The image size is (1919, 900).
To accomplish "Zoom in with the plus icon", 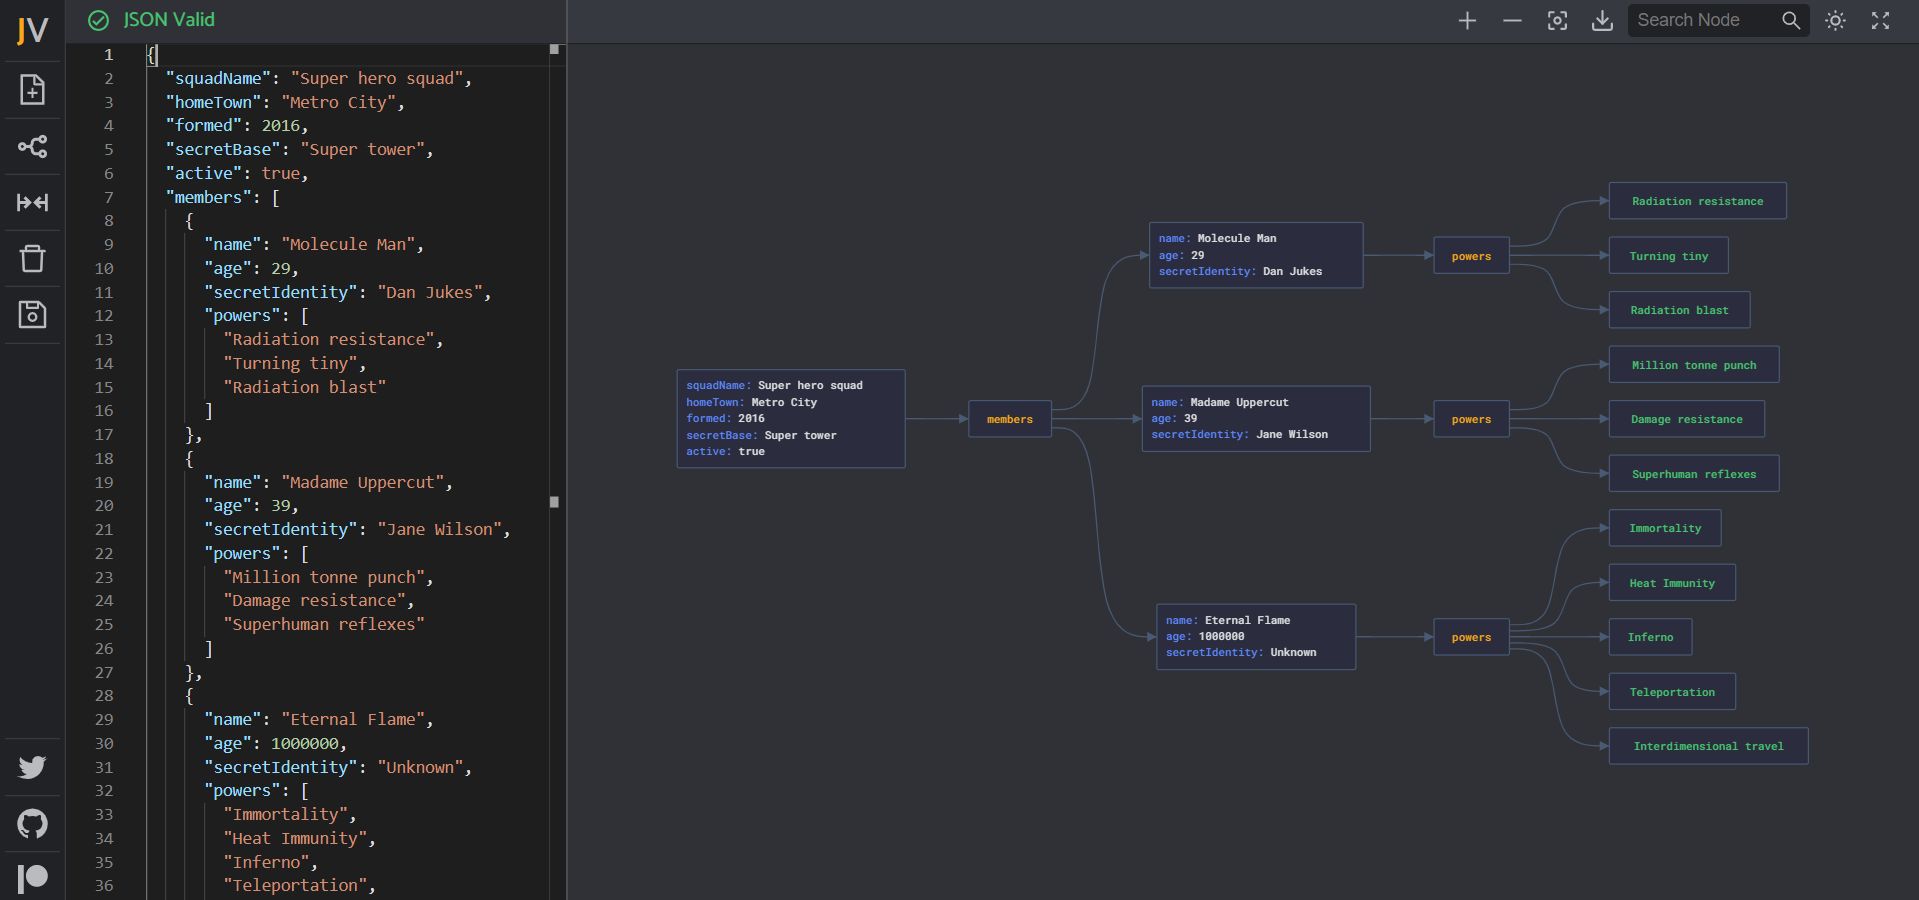I will [x=1467, y=21].
